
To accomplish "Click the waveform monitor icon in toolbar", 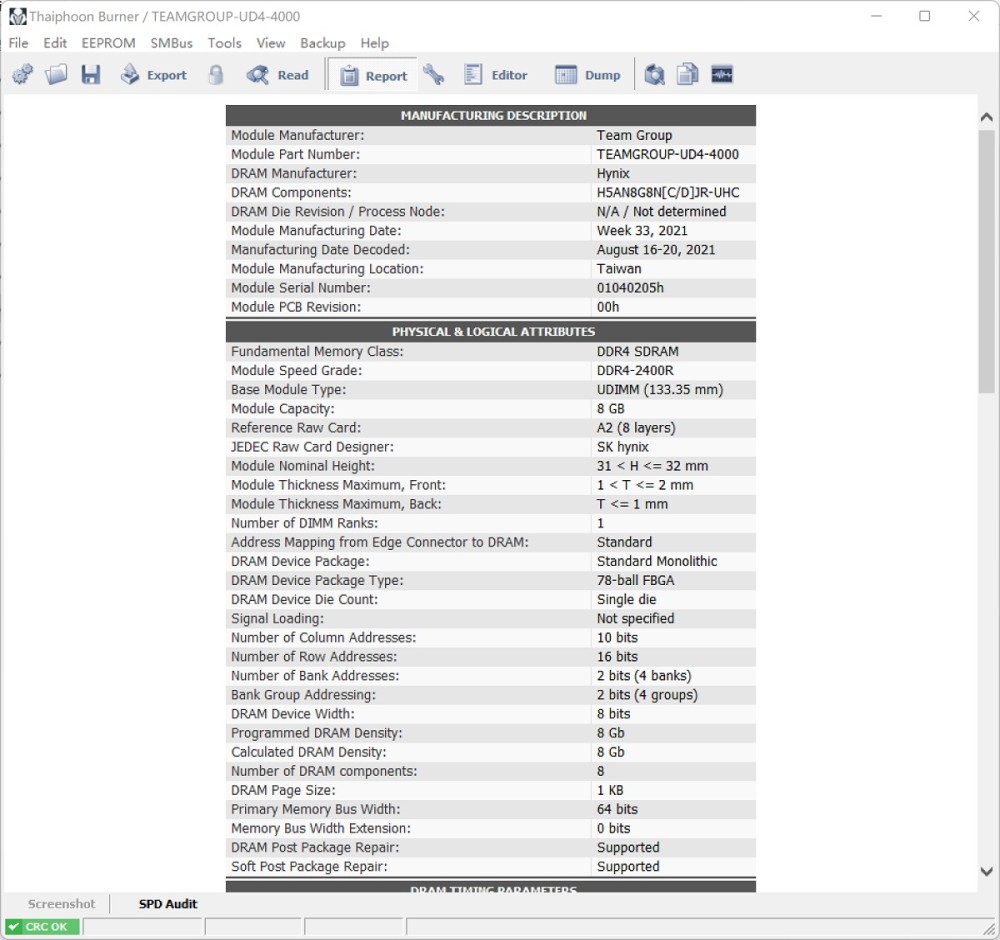I will [722, 75].
